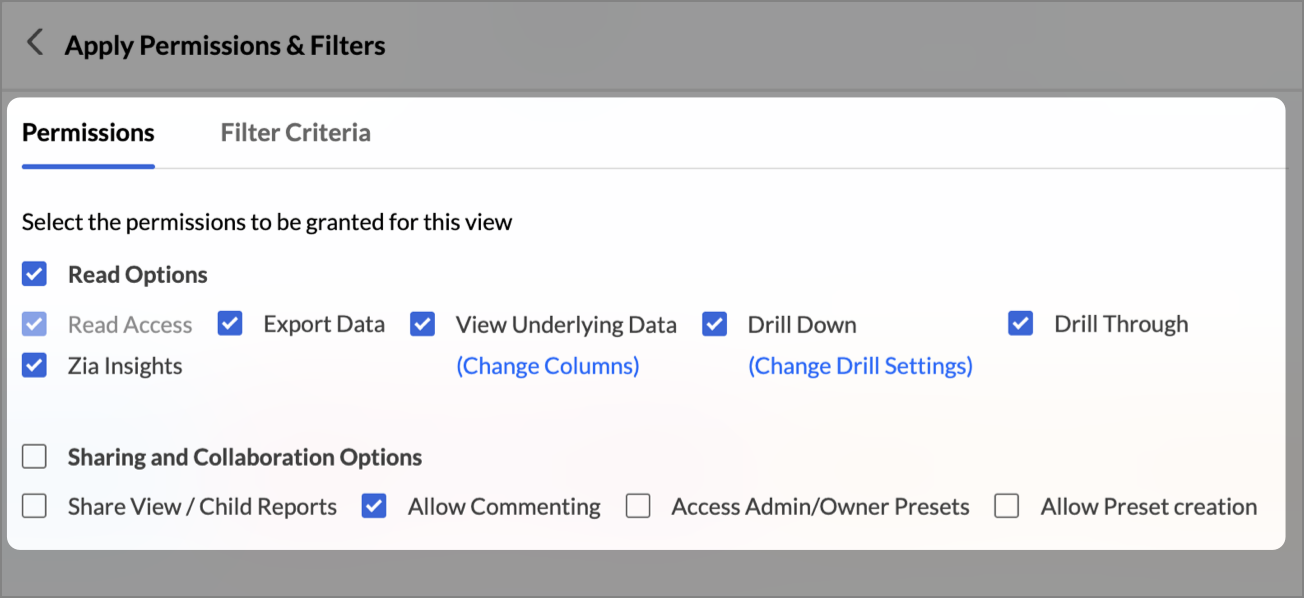Viewport: 1304px width, 598px height.
Task: Disable the Export Data permission checkbox
Action: (230, 323)
